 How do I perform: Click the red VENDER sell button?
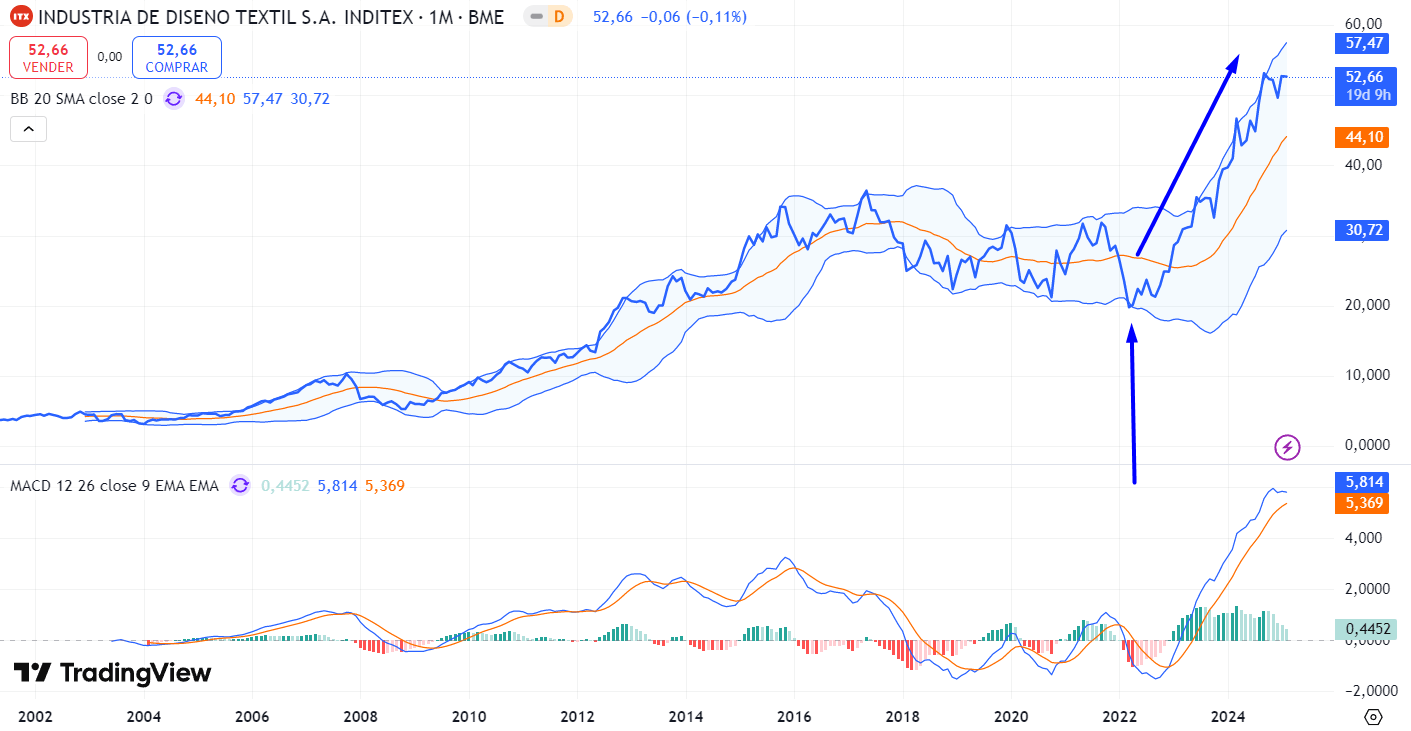(x=48, y=58)
